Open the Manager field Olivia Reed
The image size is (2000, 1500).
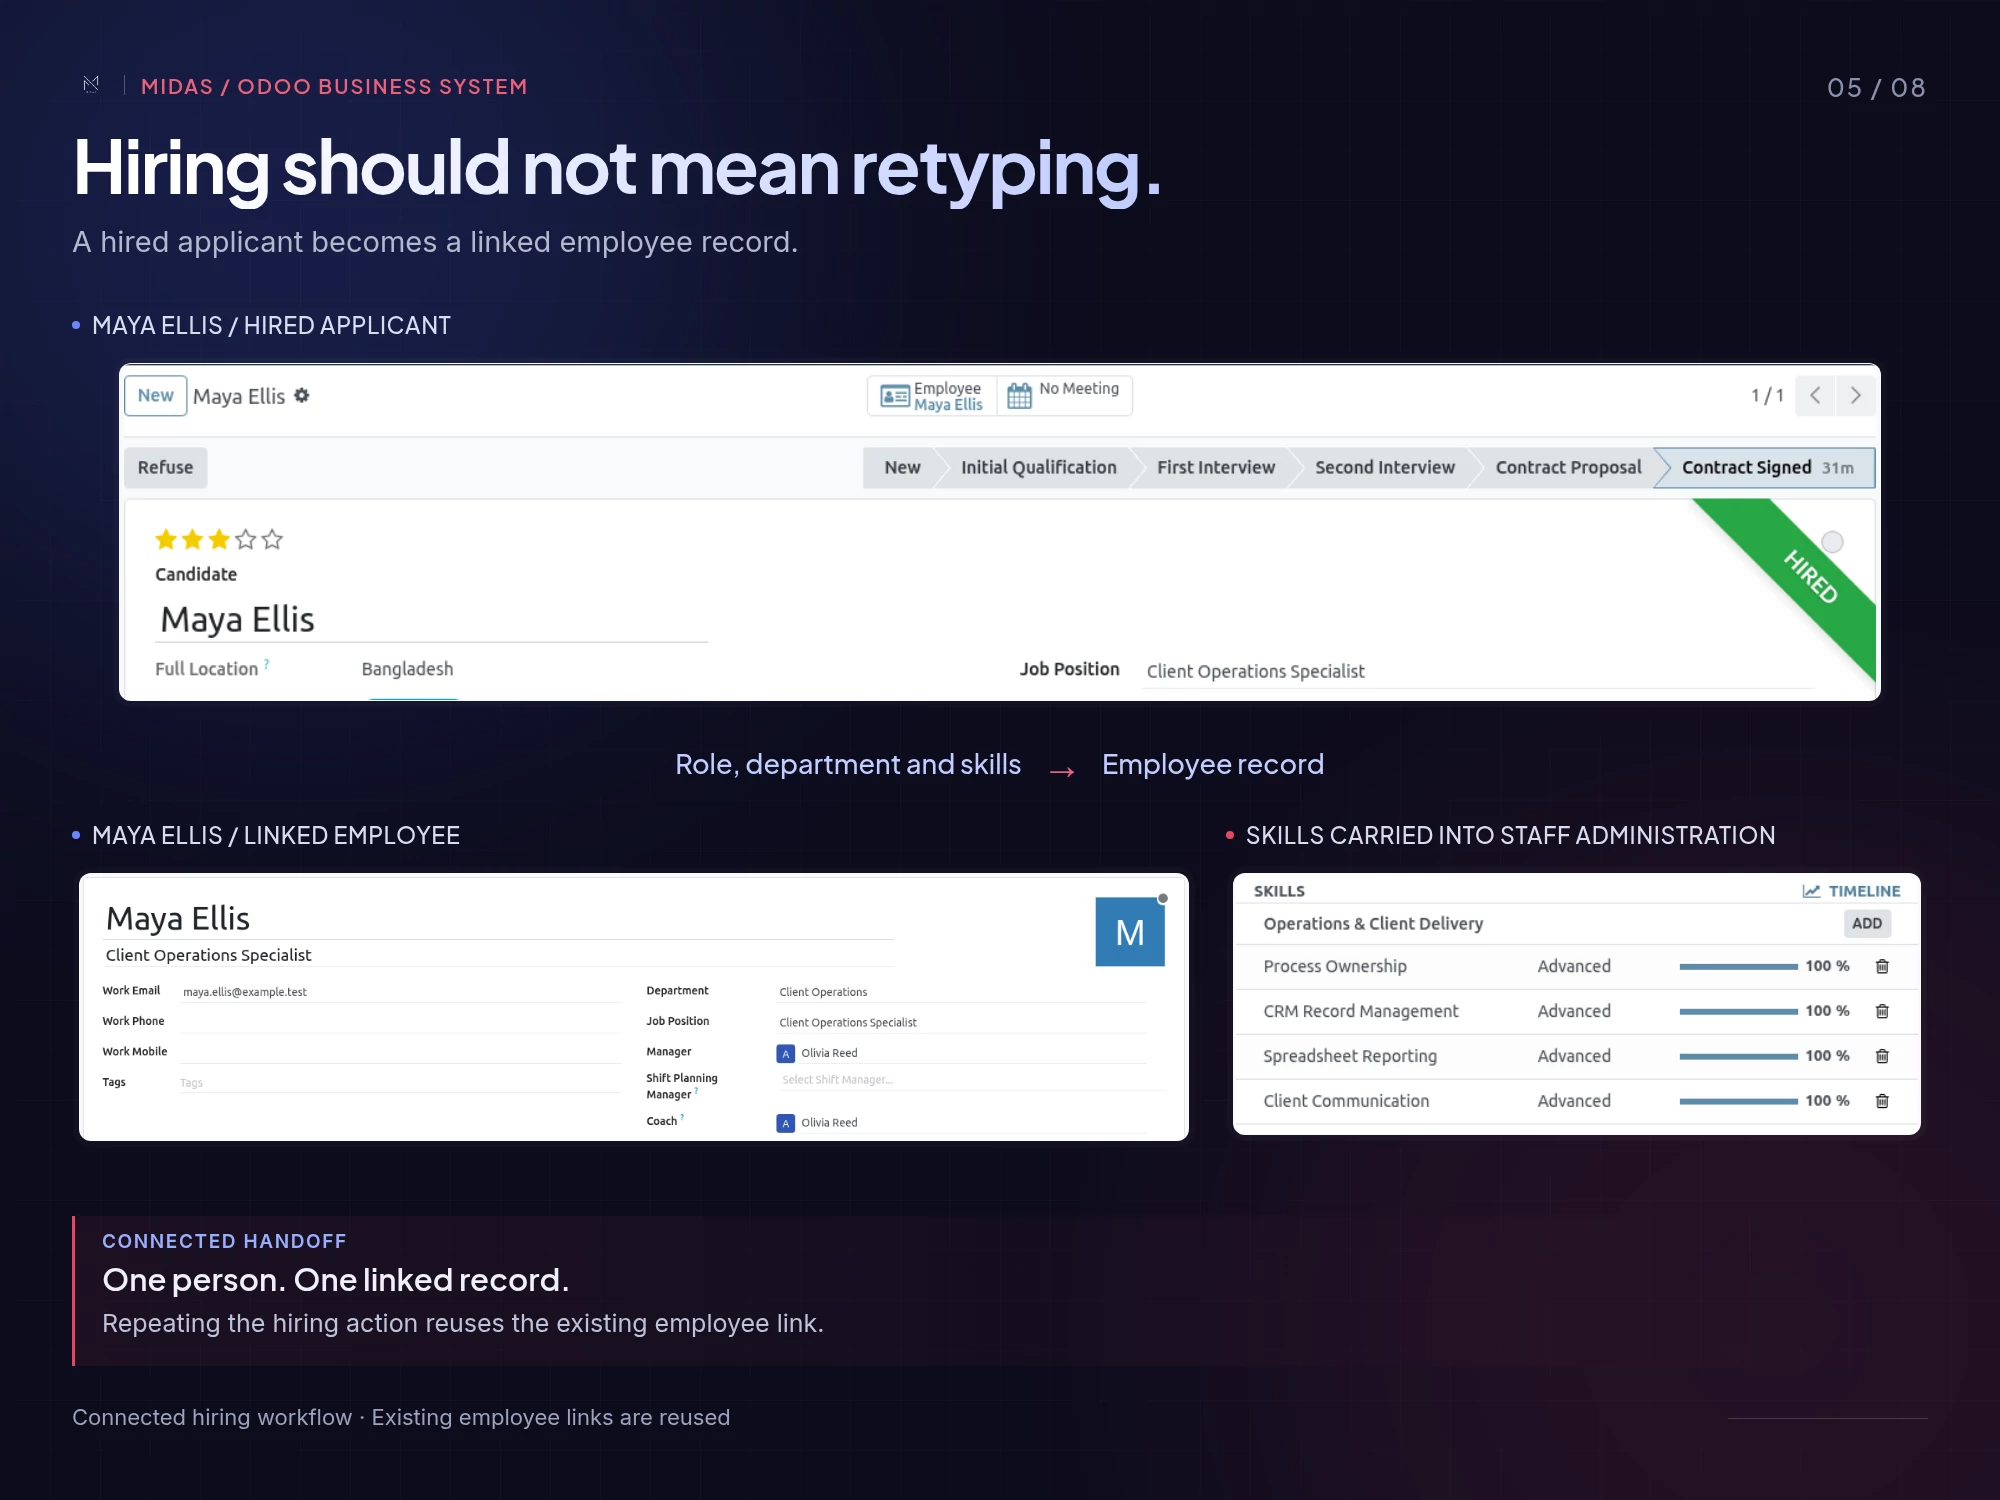[962, 1053]
